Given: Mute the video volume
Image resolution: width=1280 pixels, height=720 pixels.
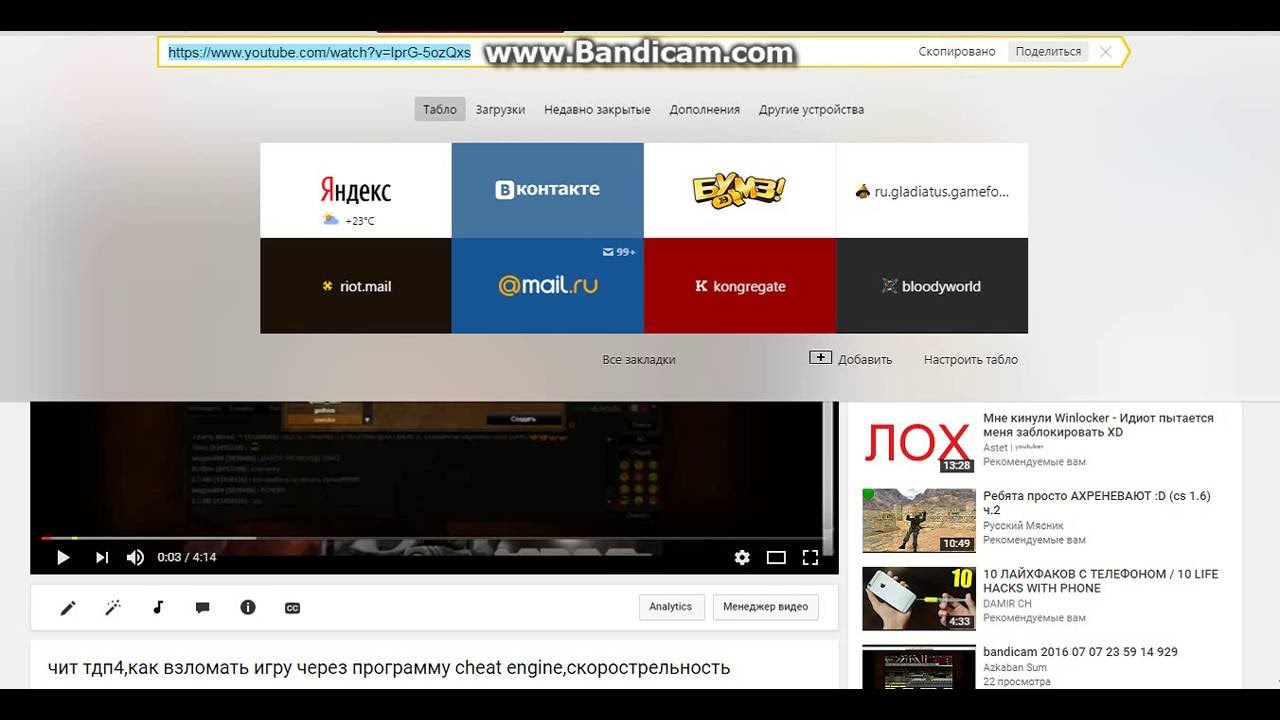Looking at the screenshot, I should (x=135, y=558).
